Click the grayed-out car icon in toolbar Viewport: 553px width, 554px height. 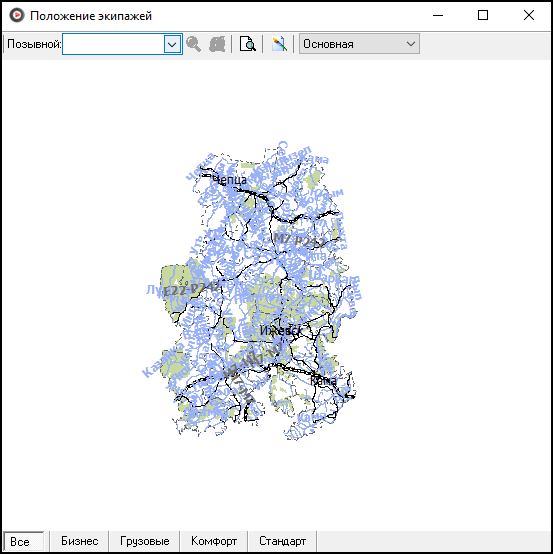pos(217,44)
